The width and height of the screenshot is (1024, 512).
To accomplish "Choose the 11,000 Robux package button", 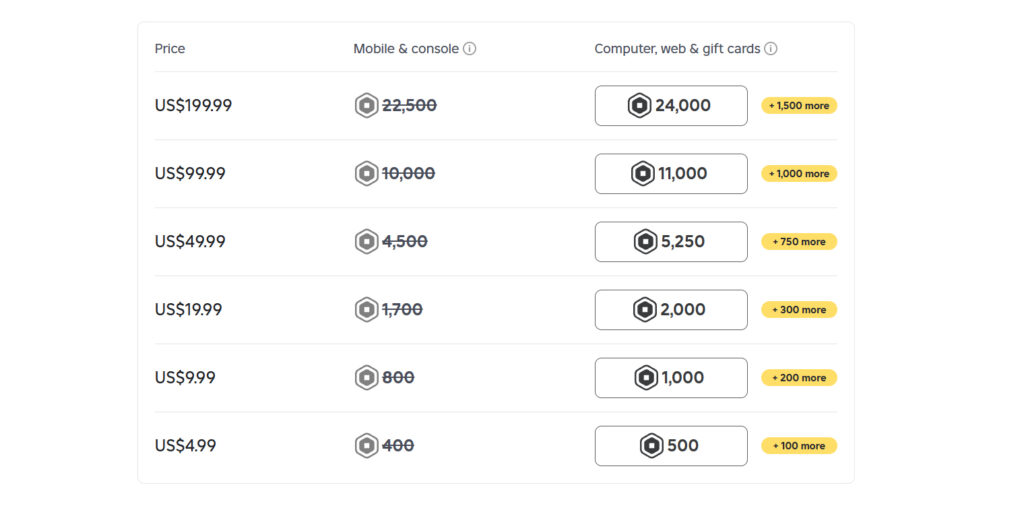I will point(671,174).
